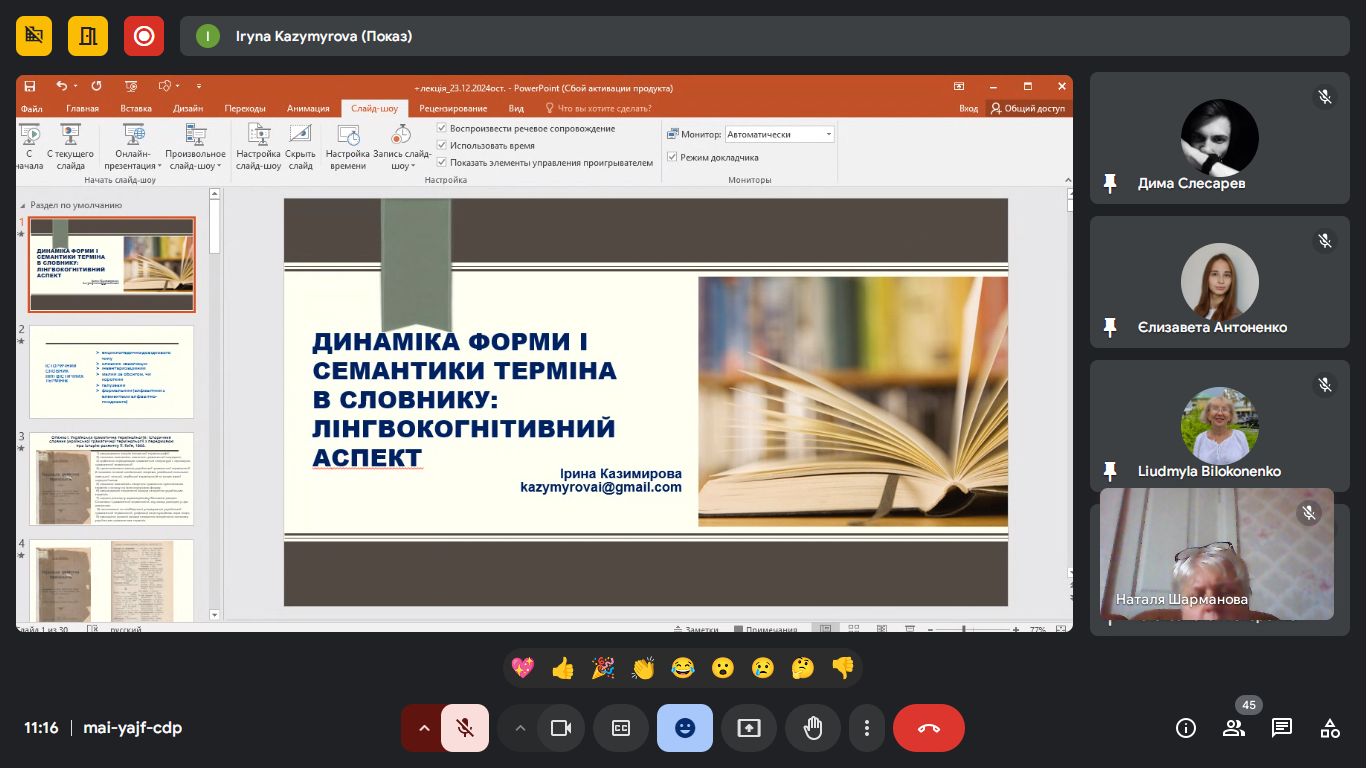
Task: Show the participants list icon
Action: point(1234,728)
